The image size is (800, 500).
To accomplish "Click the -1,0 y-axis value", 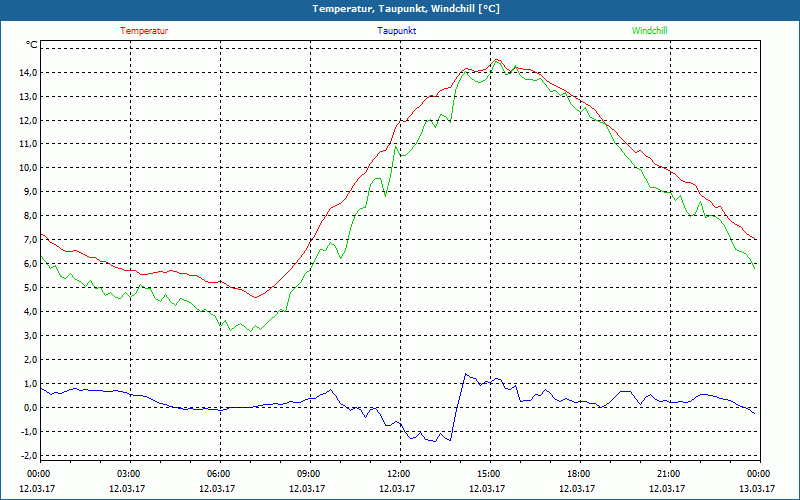I will (29, 432).
